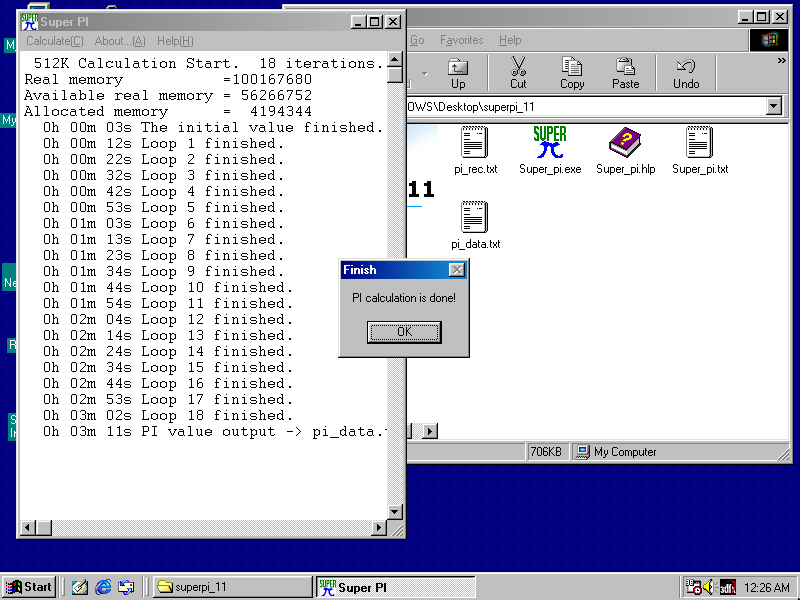Click 'The initial value finished.' line

point(213,127)
